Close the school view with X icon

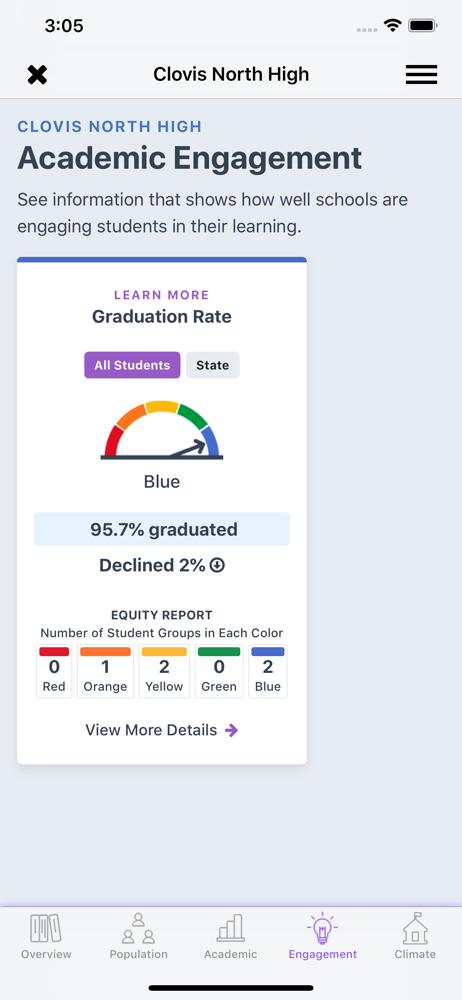tap(38, 75)
